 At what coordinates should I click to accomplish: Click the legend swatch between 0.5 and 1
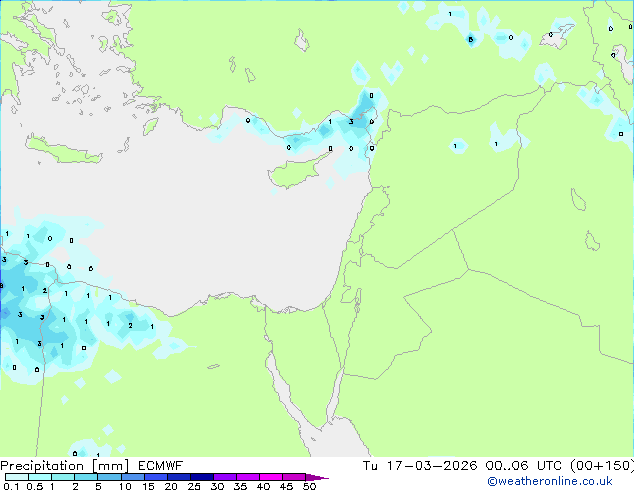point(40,477)
